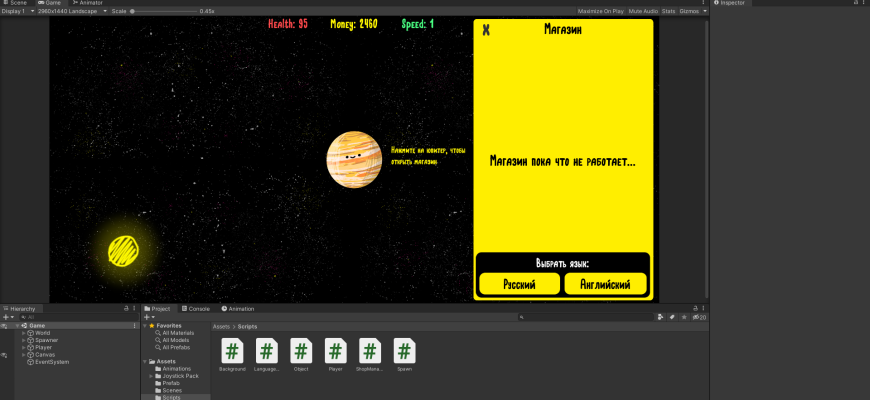Toggle the Stats overlay

pos(669,11)
